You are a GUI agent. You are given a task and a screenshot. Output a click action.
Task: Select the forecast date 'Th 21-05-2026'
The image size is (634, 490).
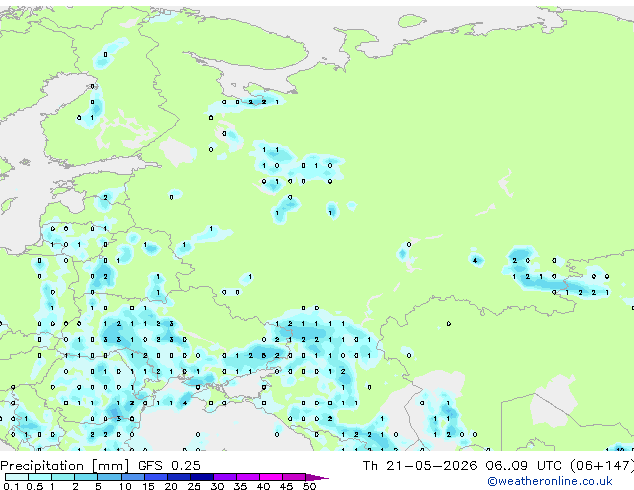(420, 466)
